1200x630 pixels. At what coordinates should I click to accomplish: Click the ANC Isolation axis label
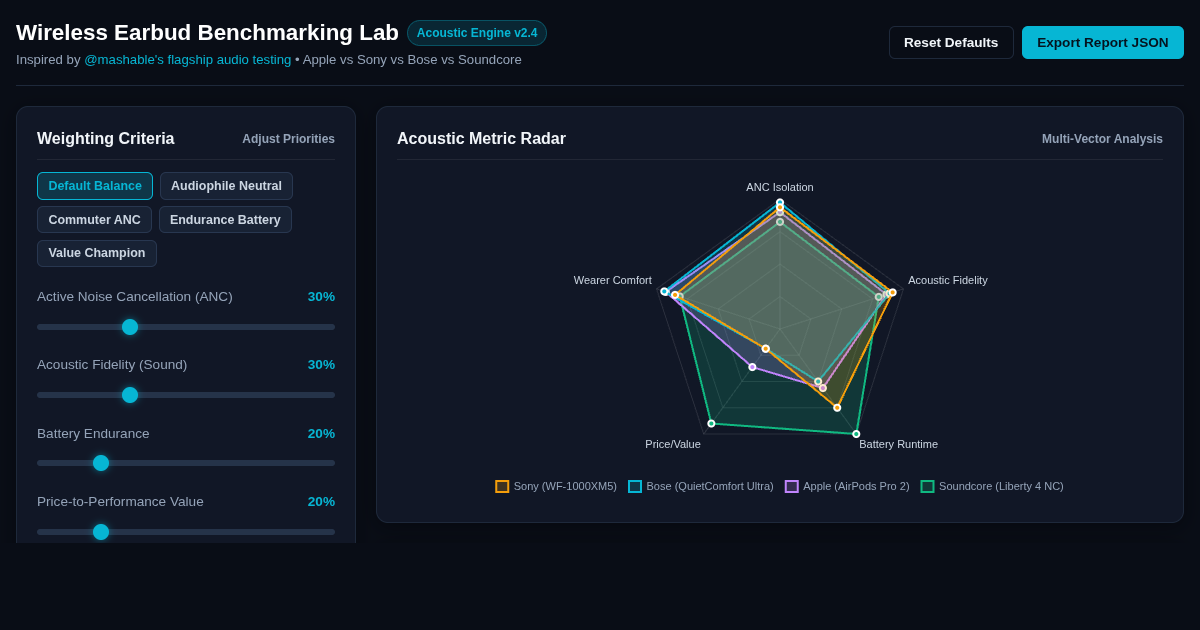click(780, 187)
